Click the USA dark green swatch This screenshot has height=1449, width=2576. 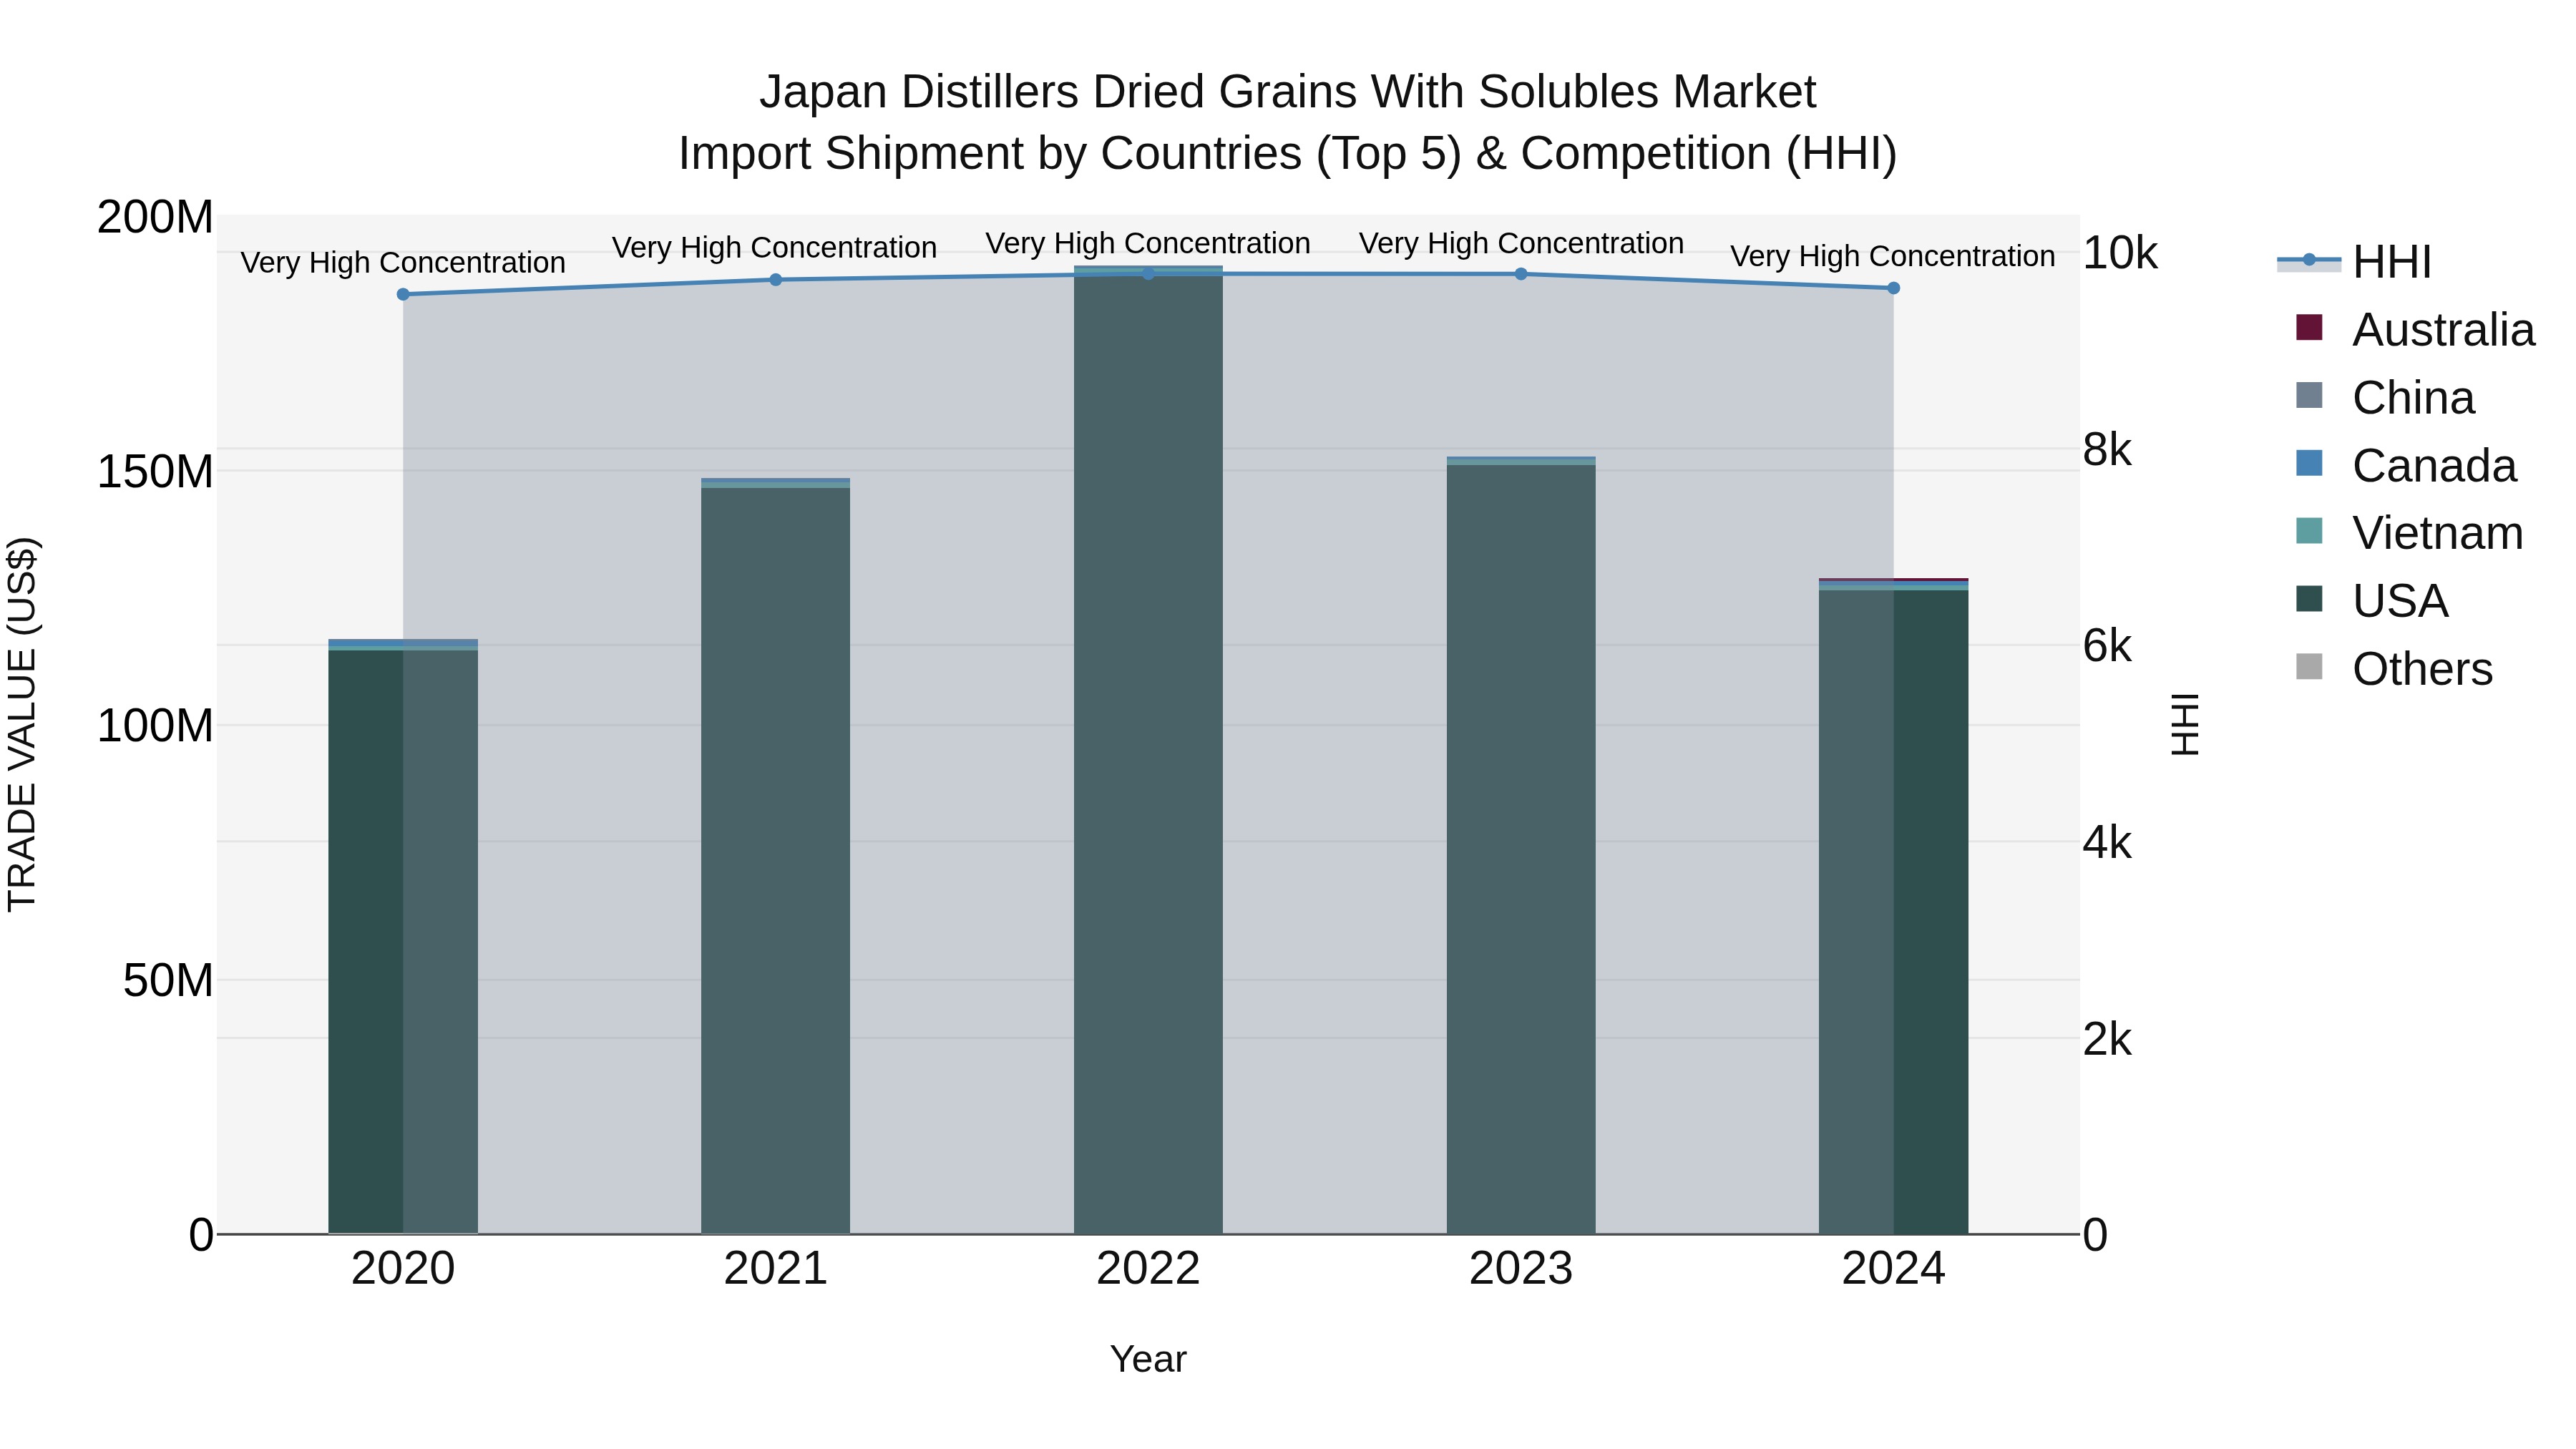pos(2309,598)
